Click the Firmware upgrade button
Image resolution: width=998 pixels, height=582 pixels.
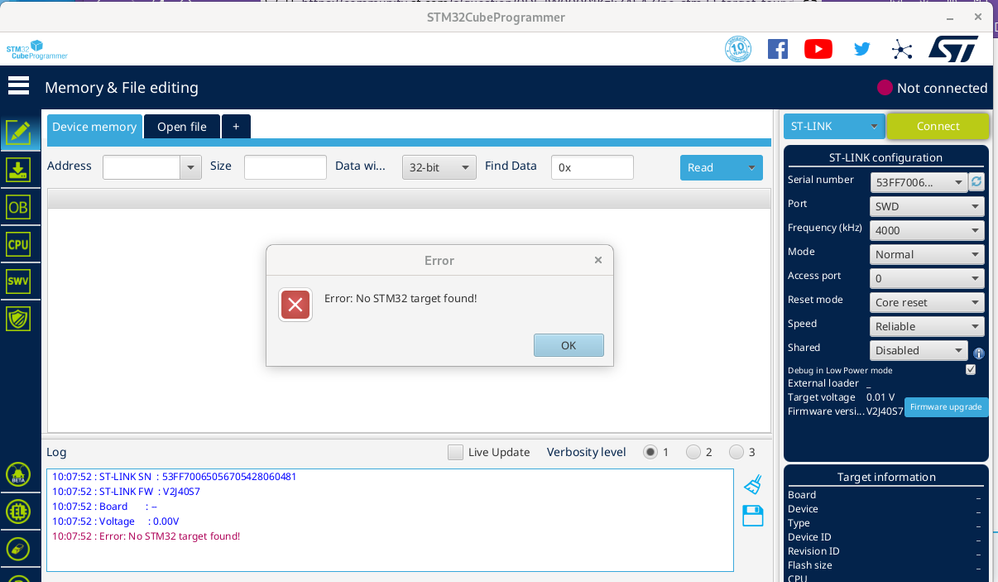click(946, 407)
